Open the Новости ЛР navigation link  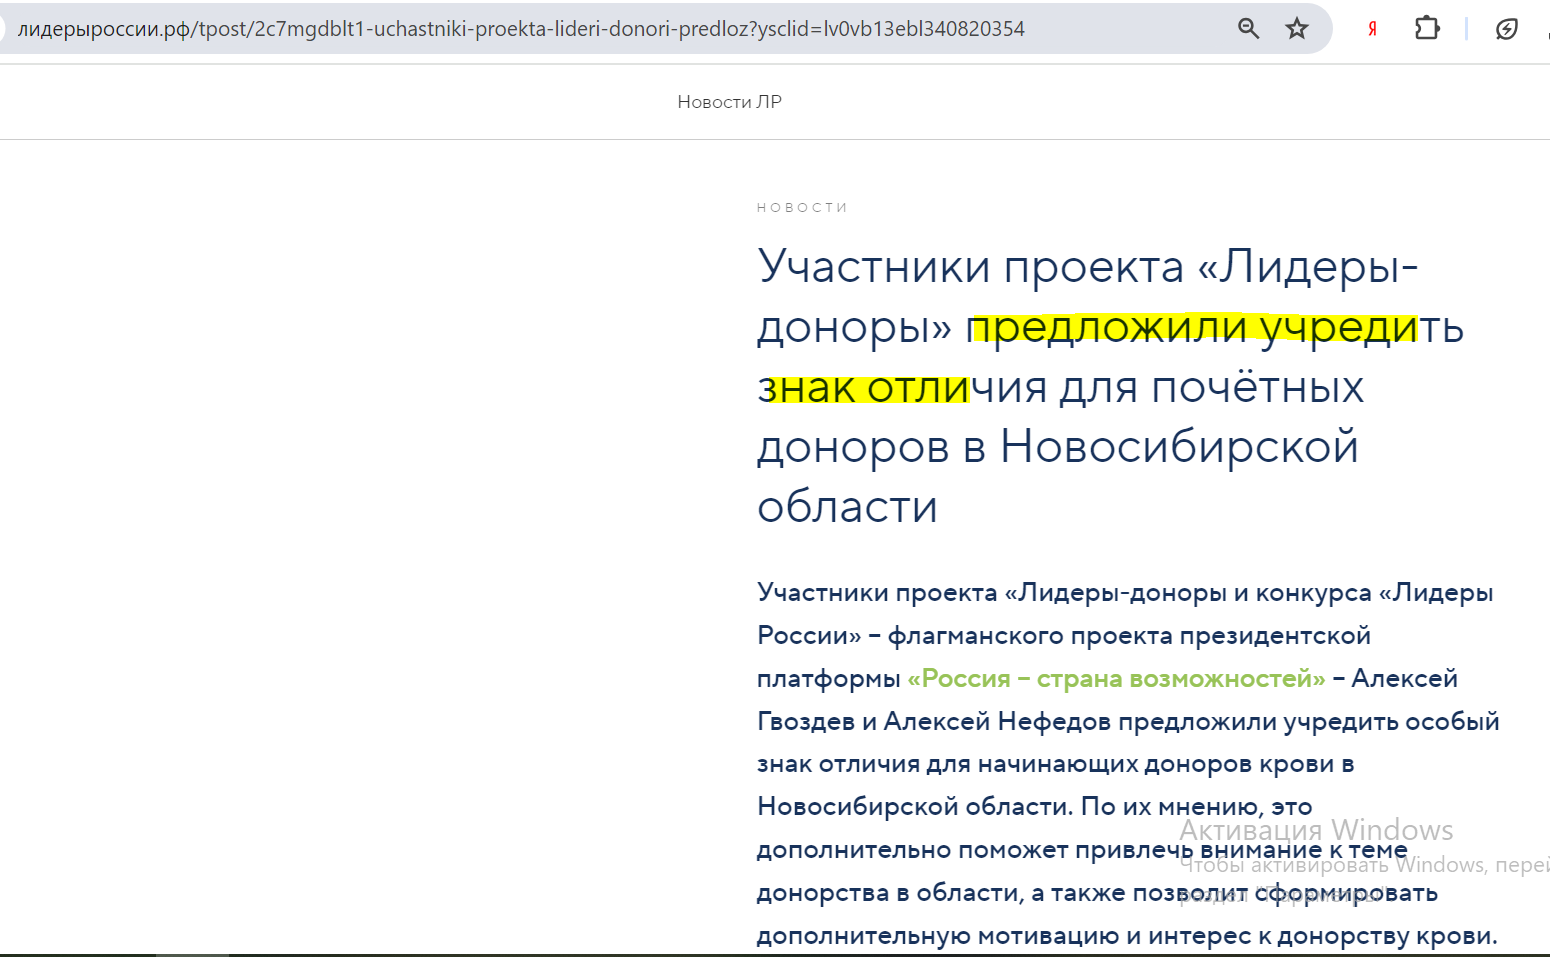pyautogui.click(x=729, y=102)
